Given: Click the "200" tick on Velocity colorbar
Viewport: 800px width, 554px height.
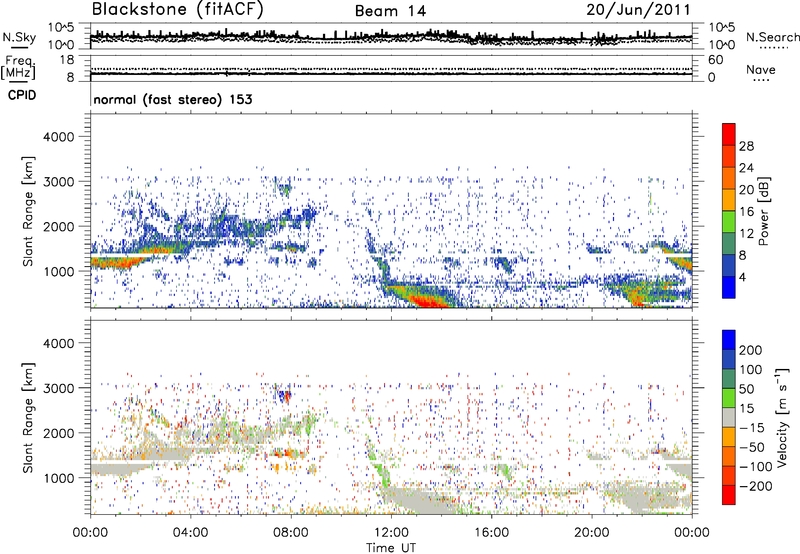Looking at the screenshot, I should 751,350.
